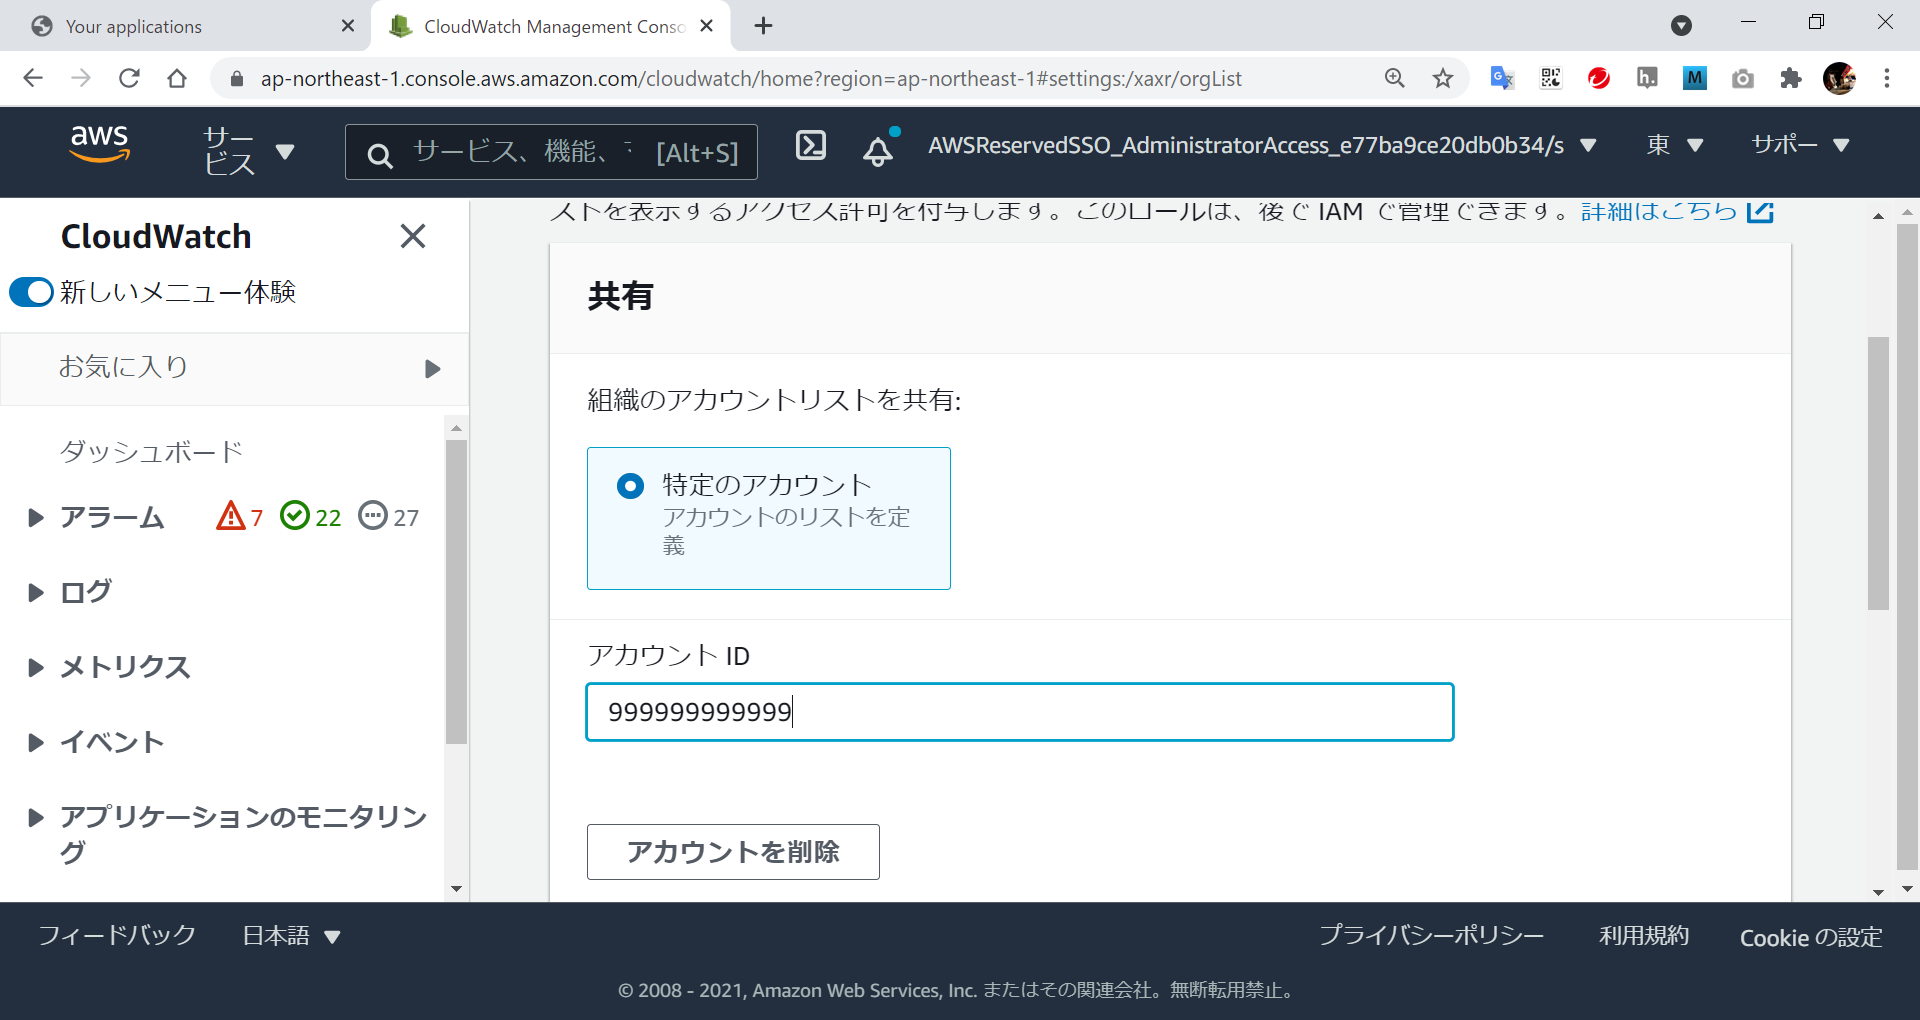Click alarms in-alarm warning count 7
The width and height of the screenshot is (1920, 1020).
coord(240,517)
